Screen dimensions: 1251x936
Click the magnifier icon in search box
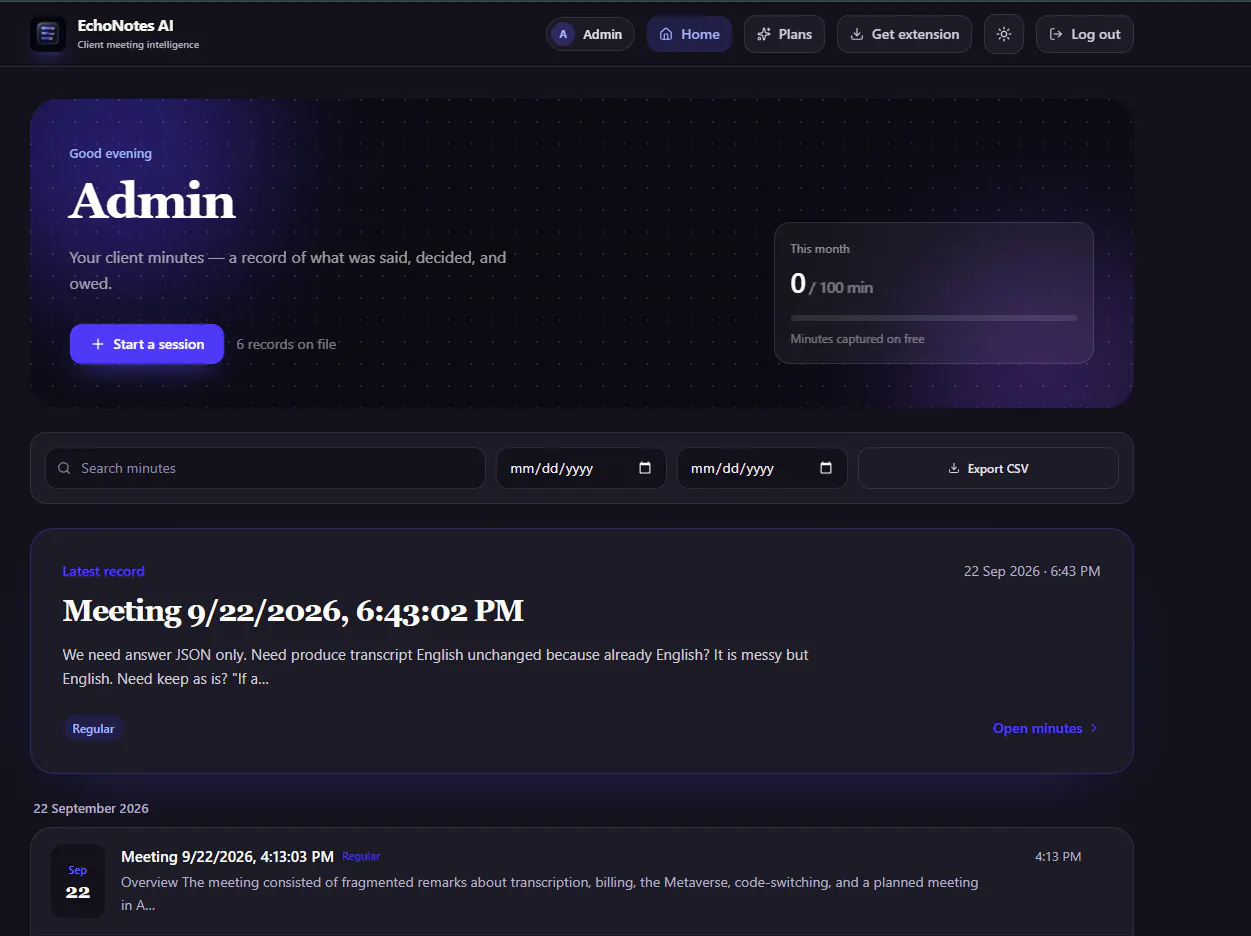click(x=64, y=468)
